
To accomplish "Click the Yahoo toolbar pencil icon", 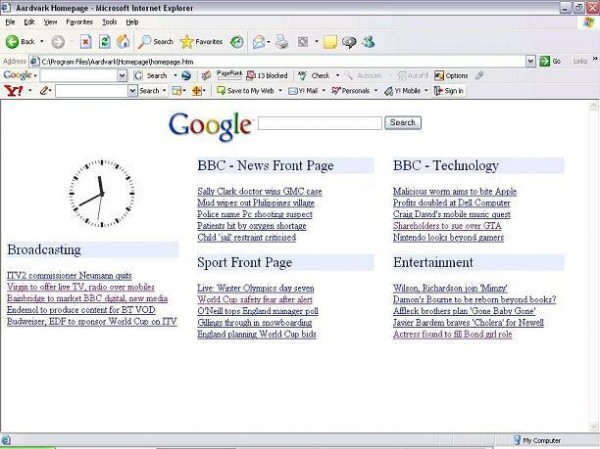I will coord(44,91).
